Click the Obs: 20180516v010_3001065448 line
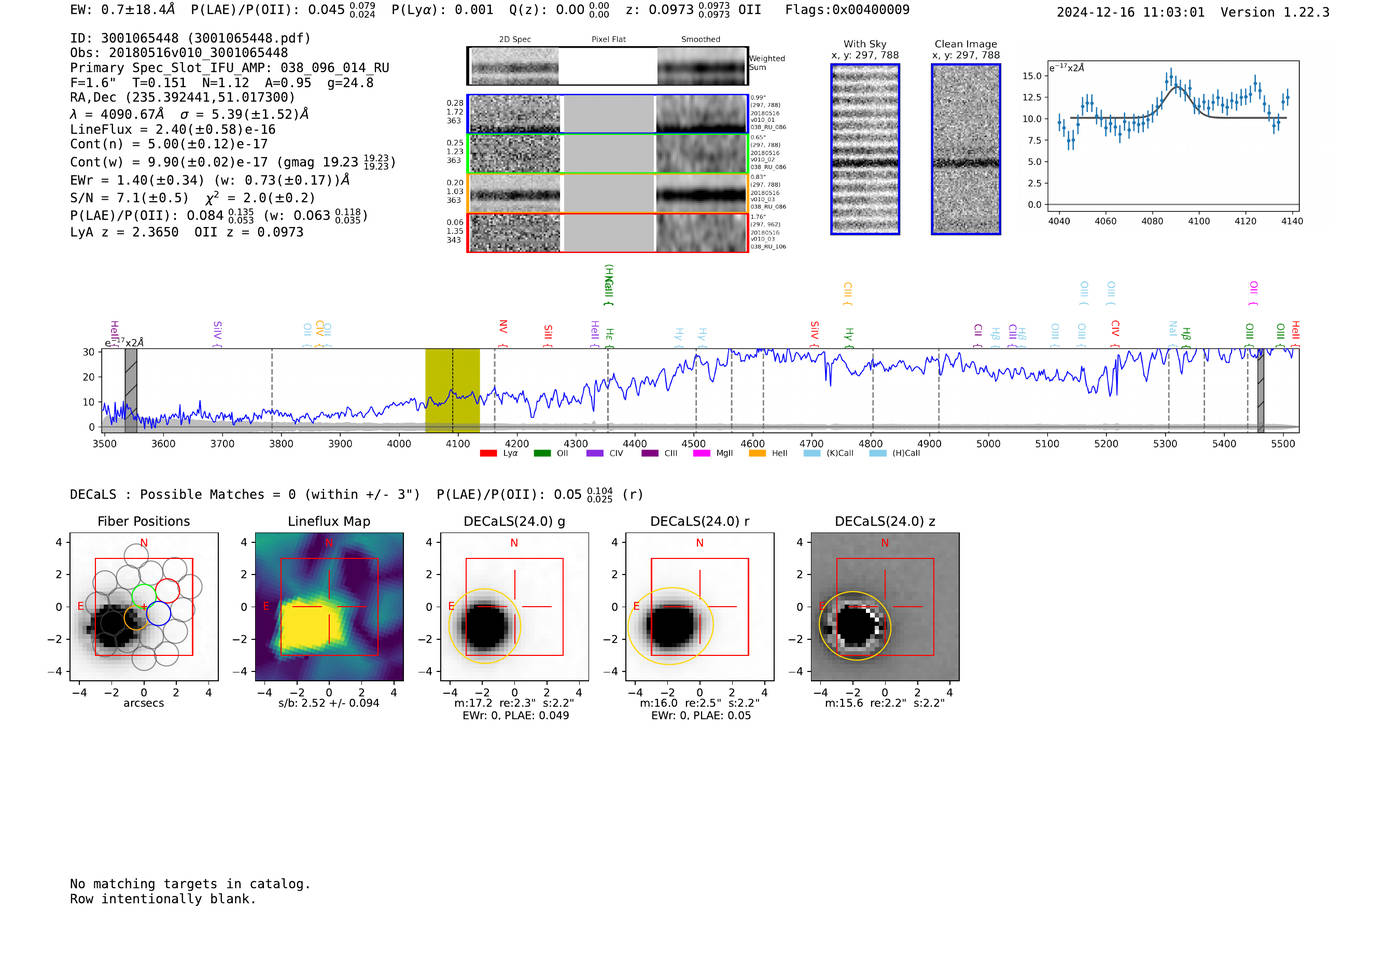 tap(179, 53)
